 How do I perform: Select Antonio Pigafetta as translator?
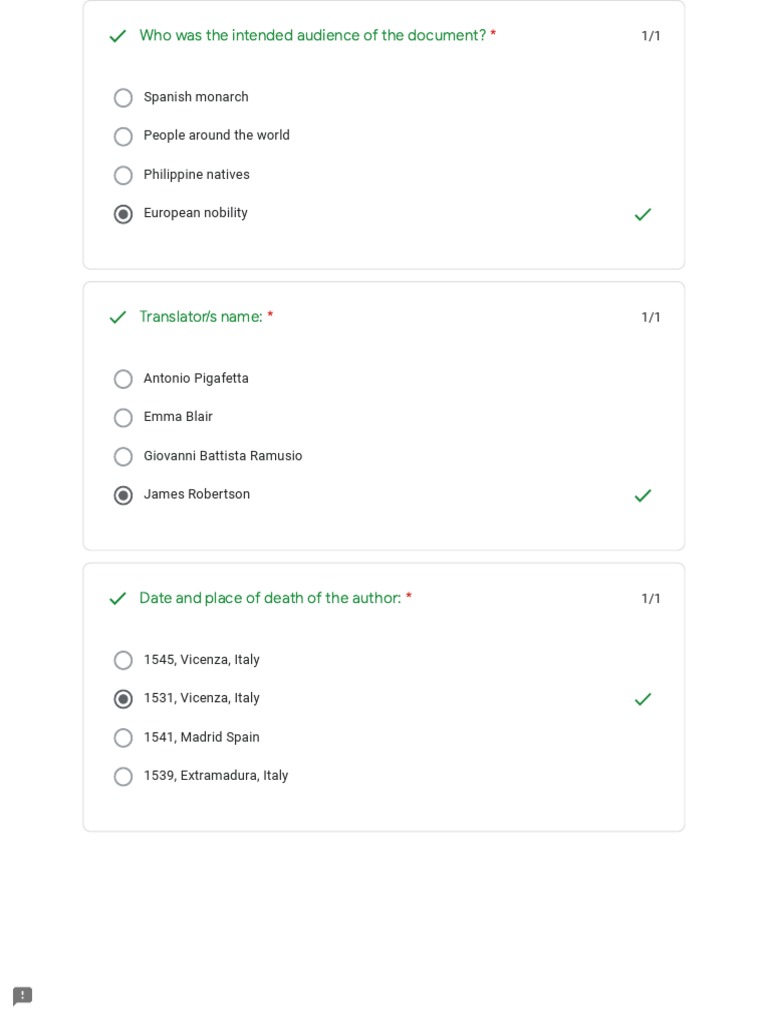pos(123,379)
